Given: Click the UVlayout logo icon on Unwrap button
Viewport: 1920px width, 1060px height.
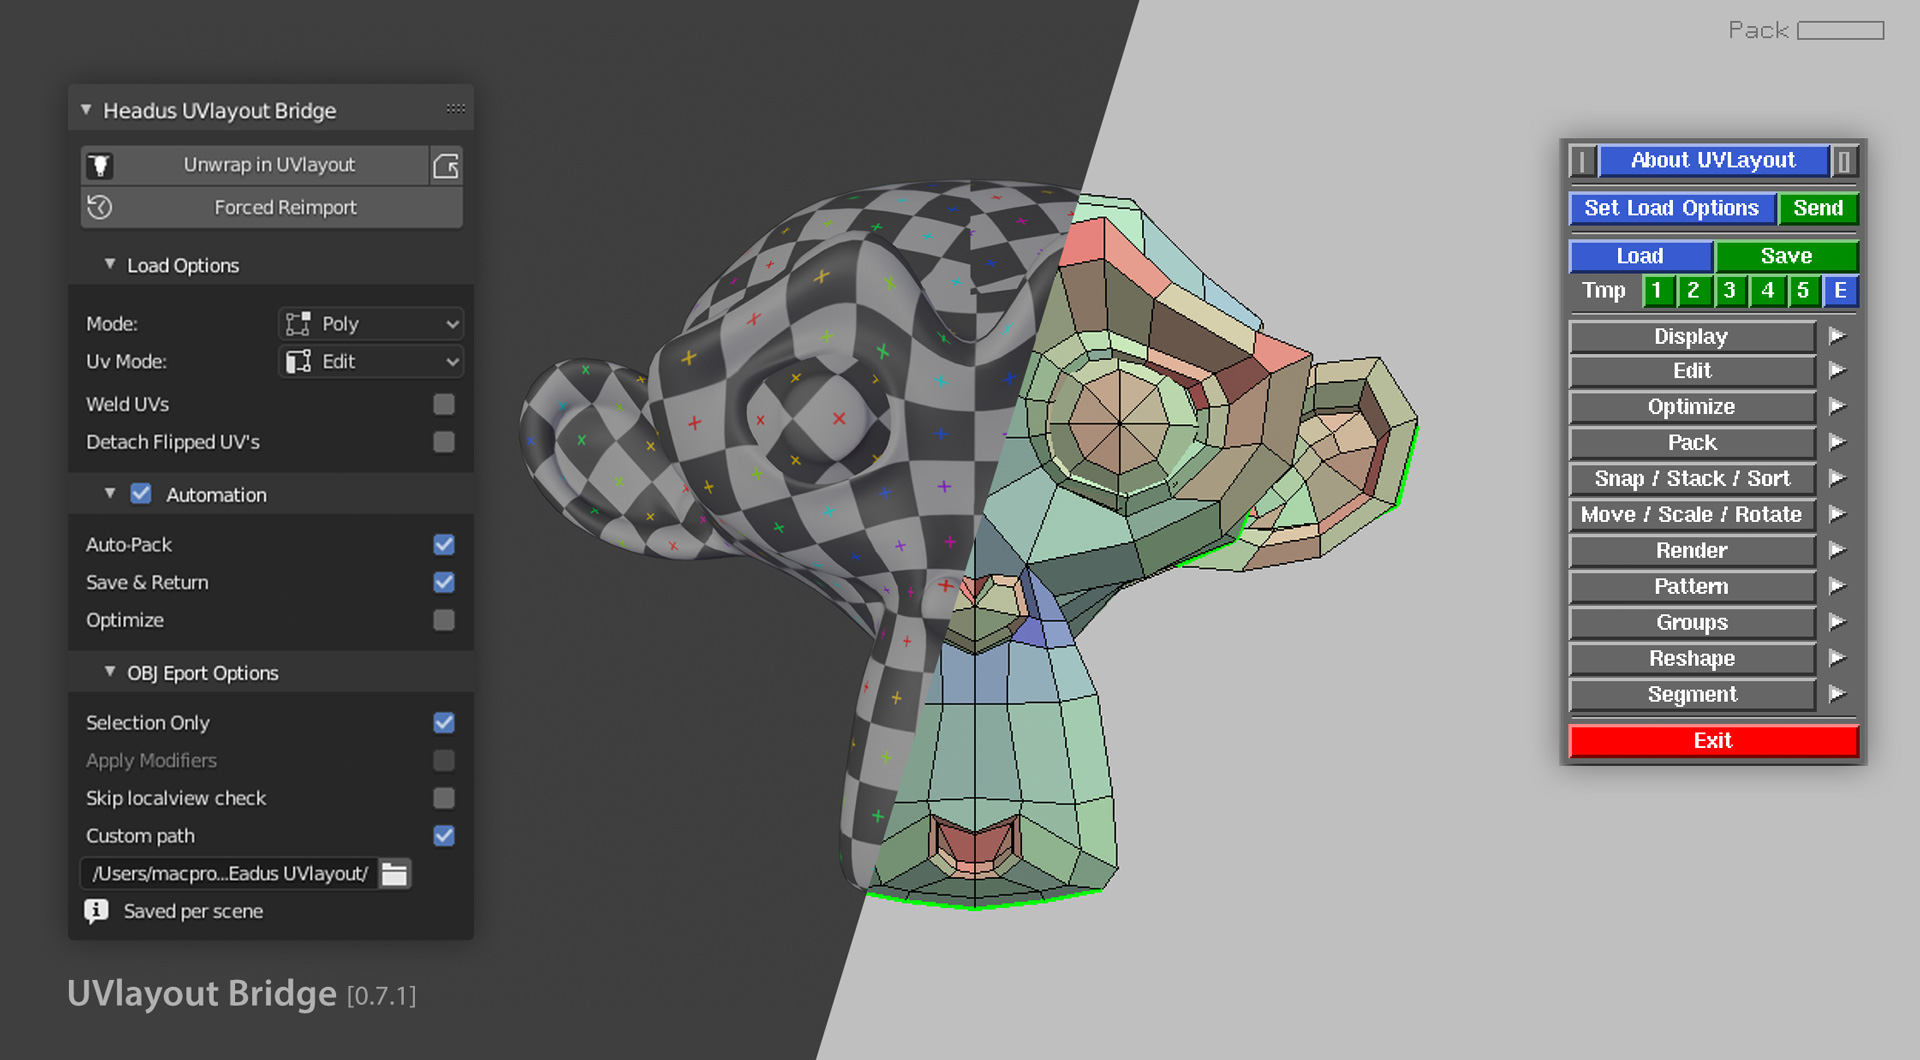Looking at the screenshot, I should pyautogui.click(x=99, y=165).
